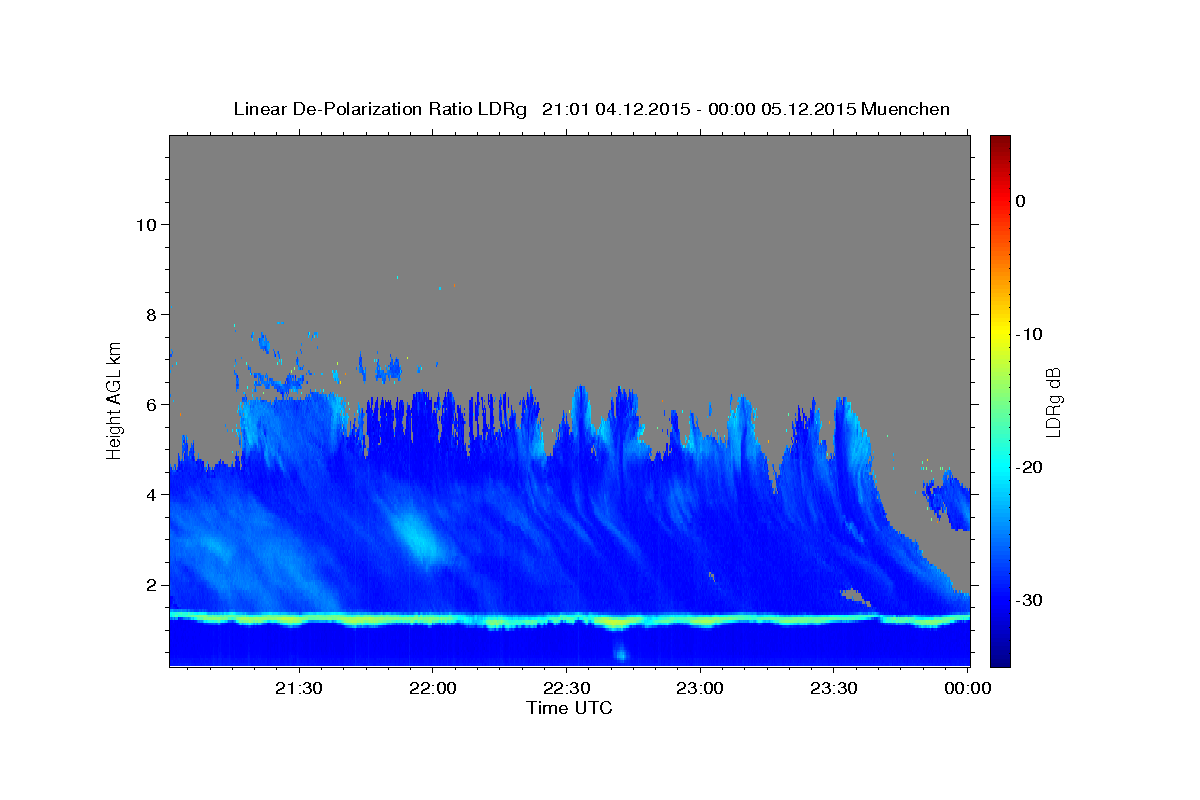Click the '22:30' time tick label
This screenshot has width=1200, height=800.
point(566,689)
